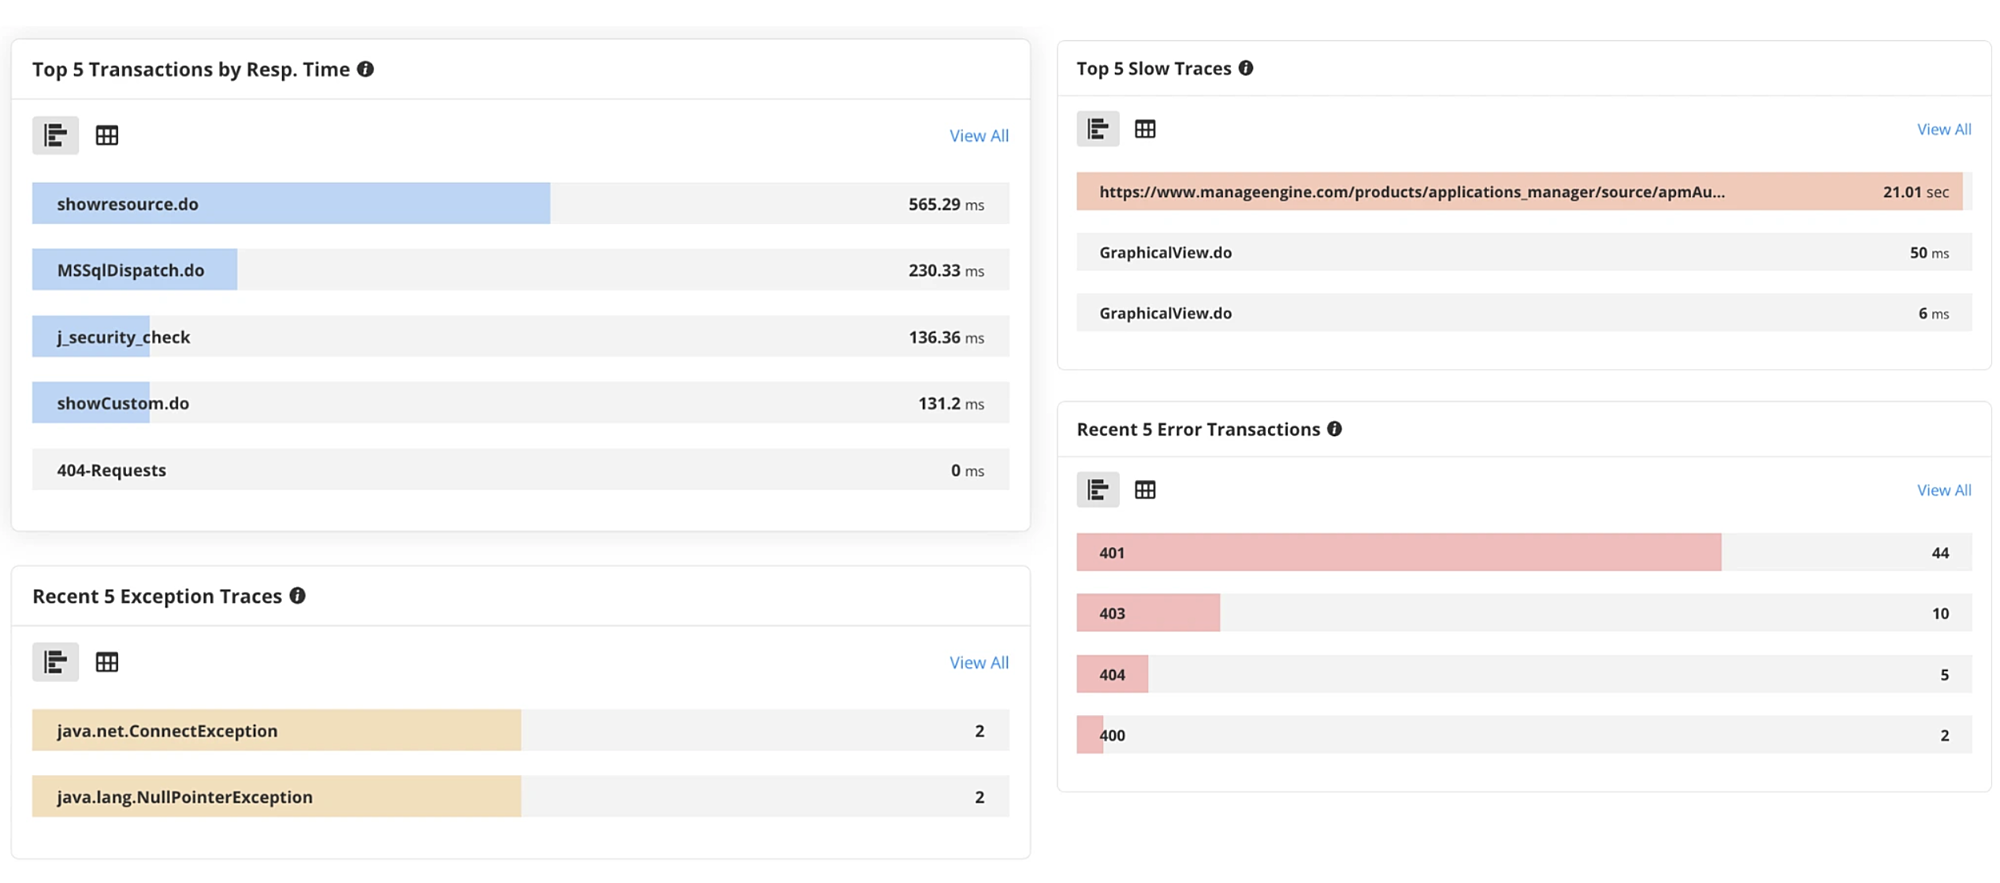Select bar chart view for Exception Traces
The width and height of the screenshot is (2000, 883).
[55, 662]
